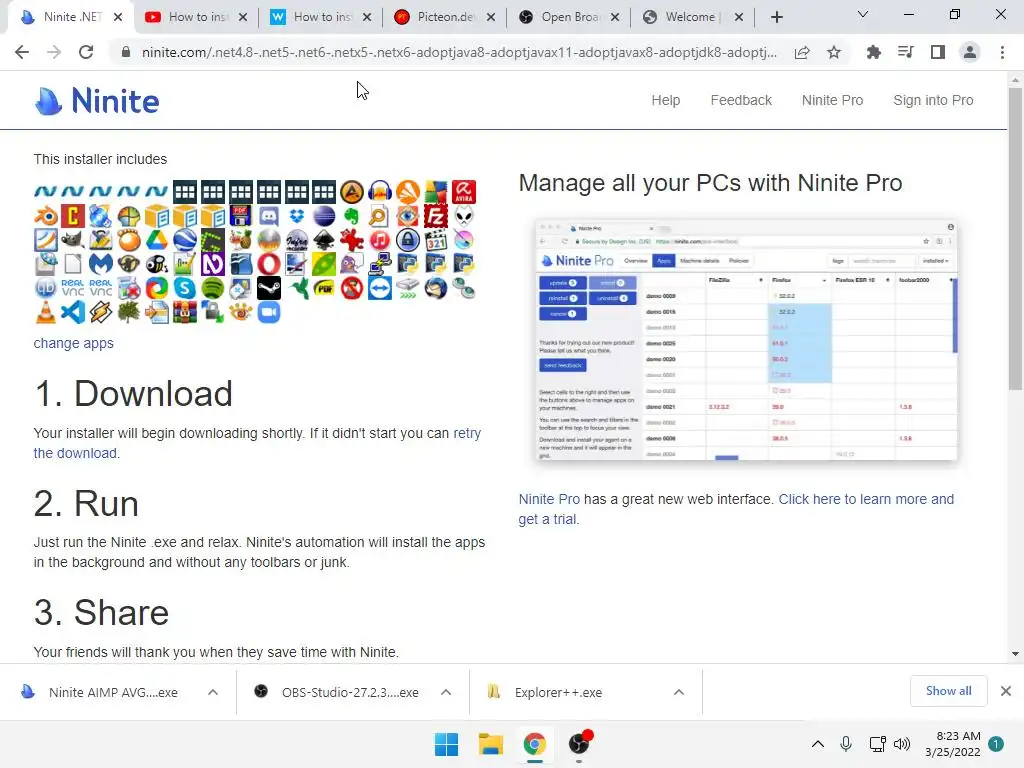Click the address bar URL

pos(459,52)
